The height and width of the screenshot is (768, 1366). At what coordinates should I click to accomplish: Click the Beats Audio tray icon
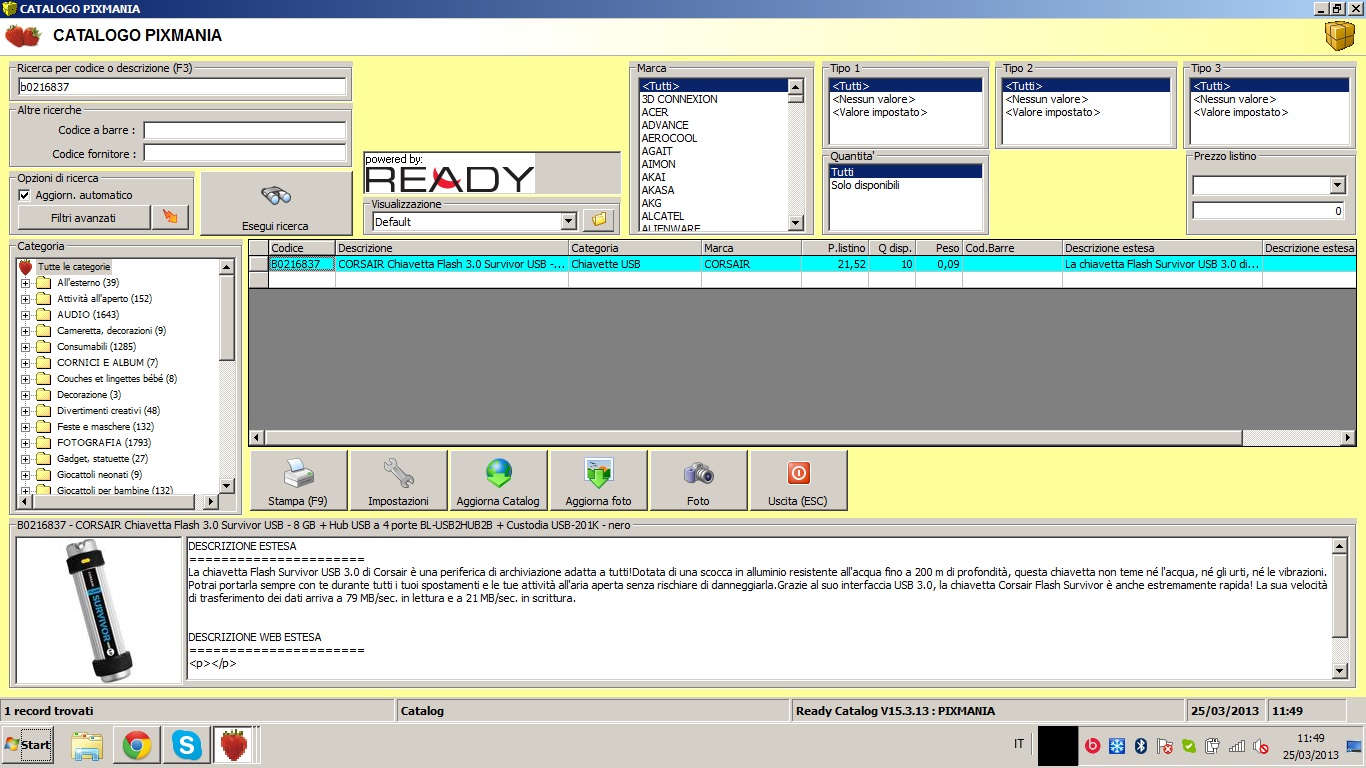pos(1092,745)
